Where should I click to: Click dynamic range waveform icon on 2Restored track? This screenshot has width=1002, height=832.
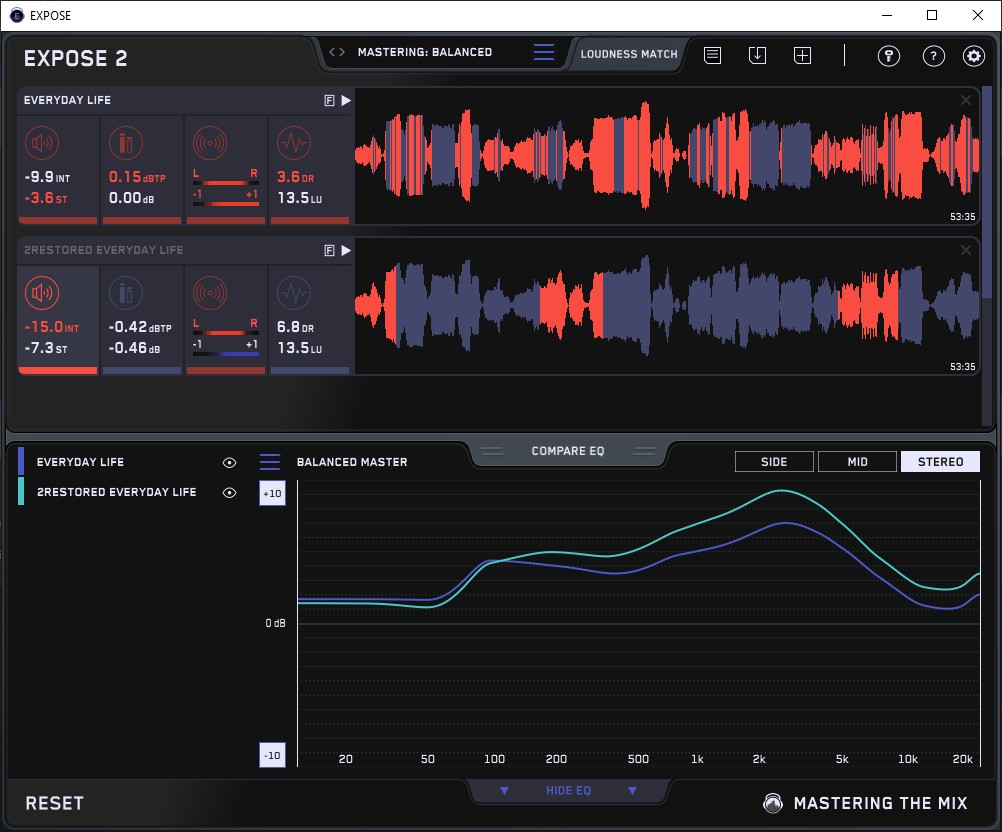pos(293,293)
